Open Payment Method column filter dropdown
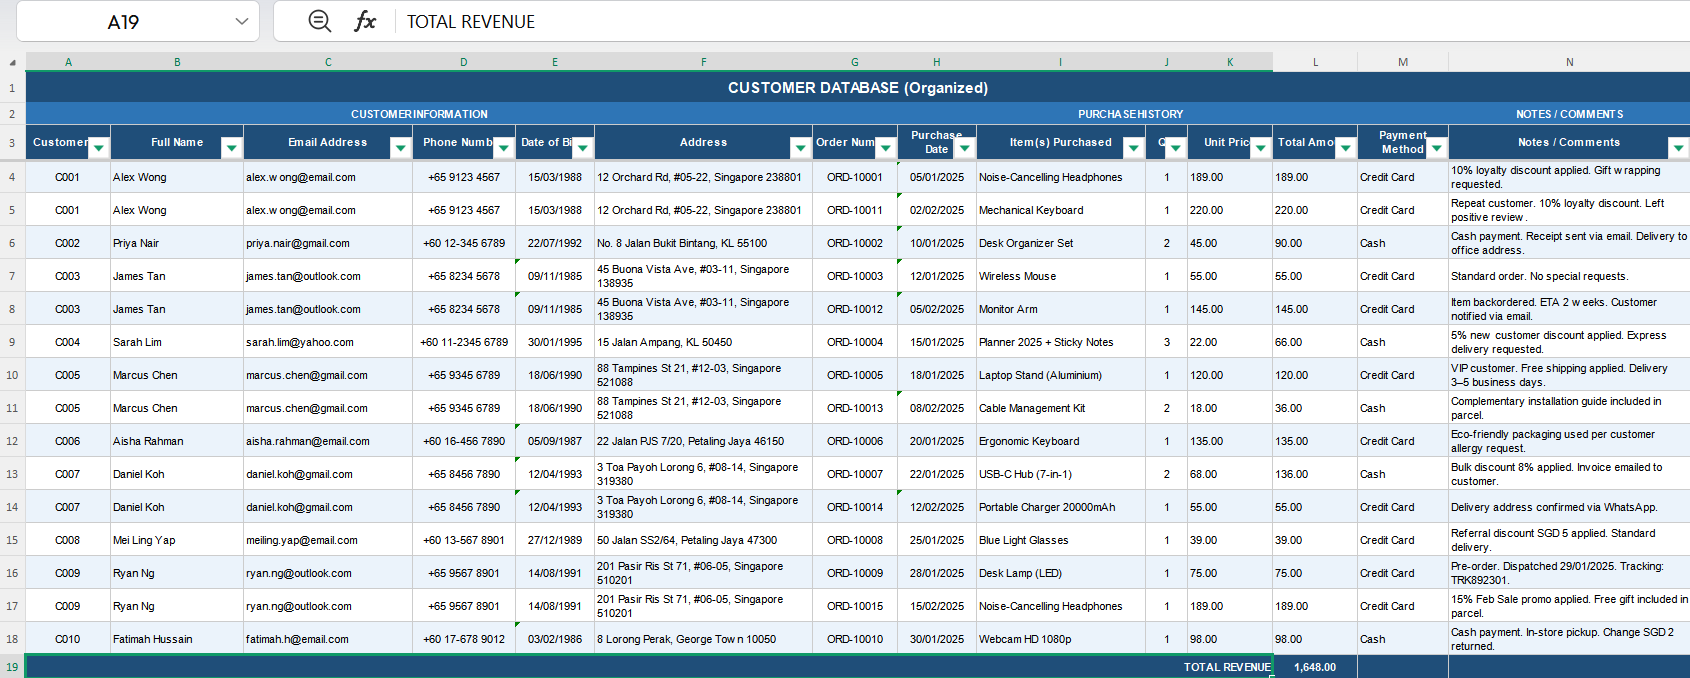The image size is (1690, 678). (x=1437, y=148)
